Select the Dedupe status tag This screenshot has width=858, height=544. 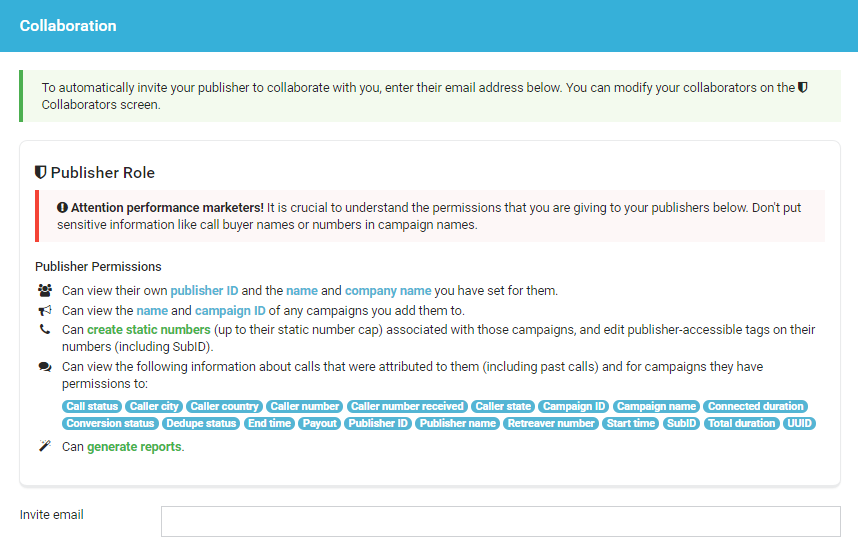201,423
